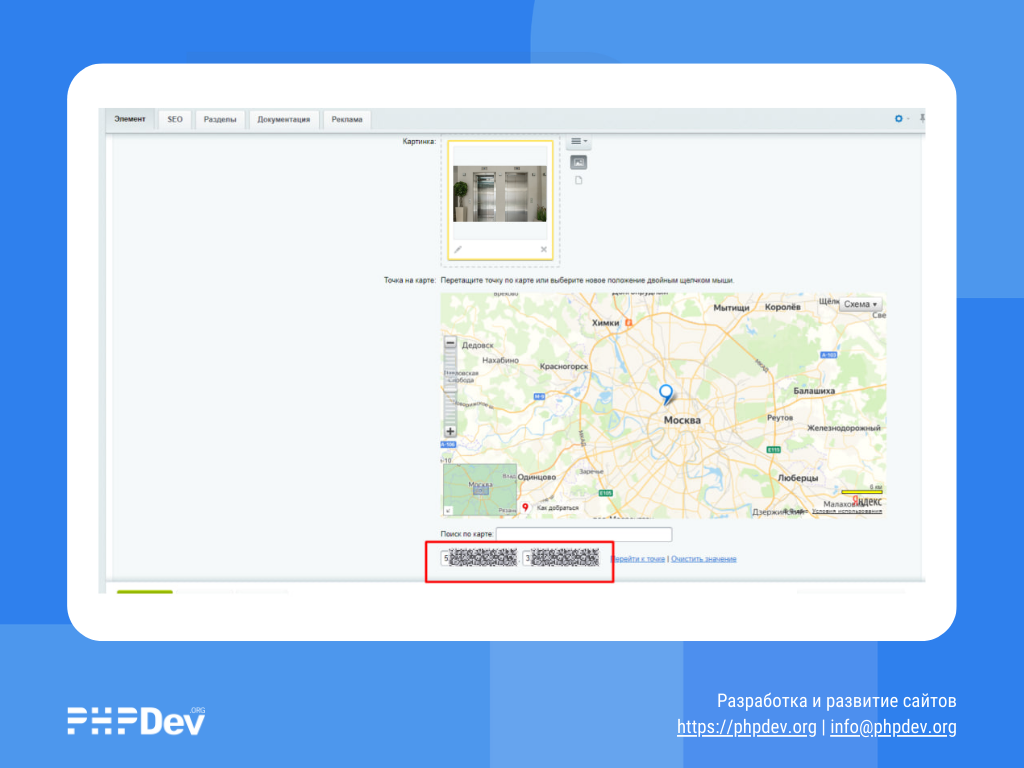
Task: Click the Moscow mini overview map
Action: 480,490
